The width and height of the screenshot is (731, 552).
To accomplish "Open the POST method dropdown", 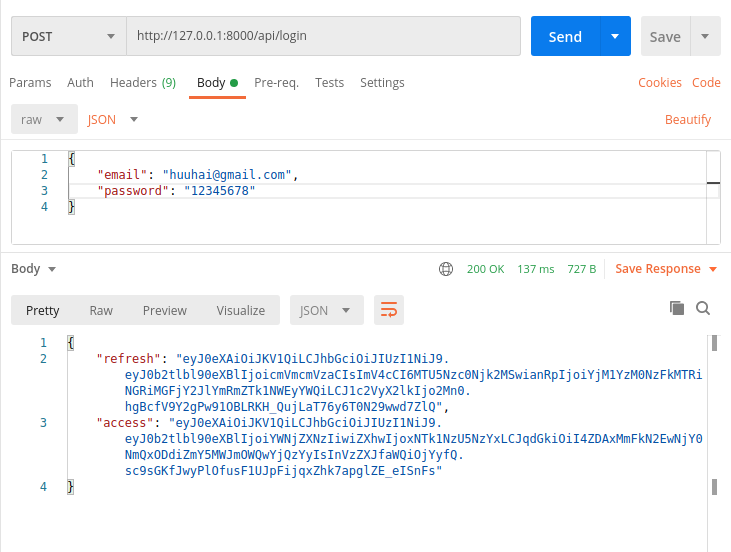I will [x=67, y=37].
